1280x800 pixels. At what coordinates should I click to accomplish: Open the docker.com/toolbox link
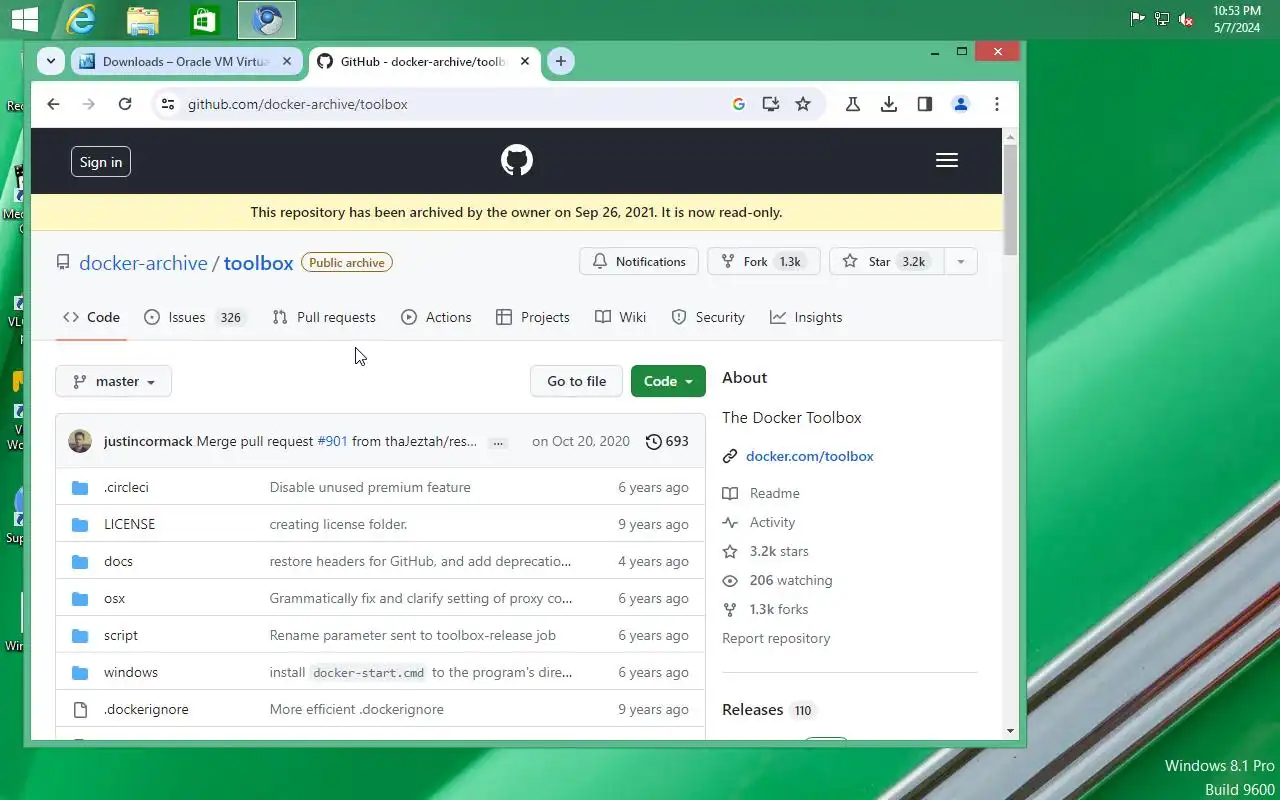click(810, 456)
